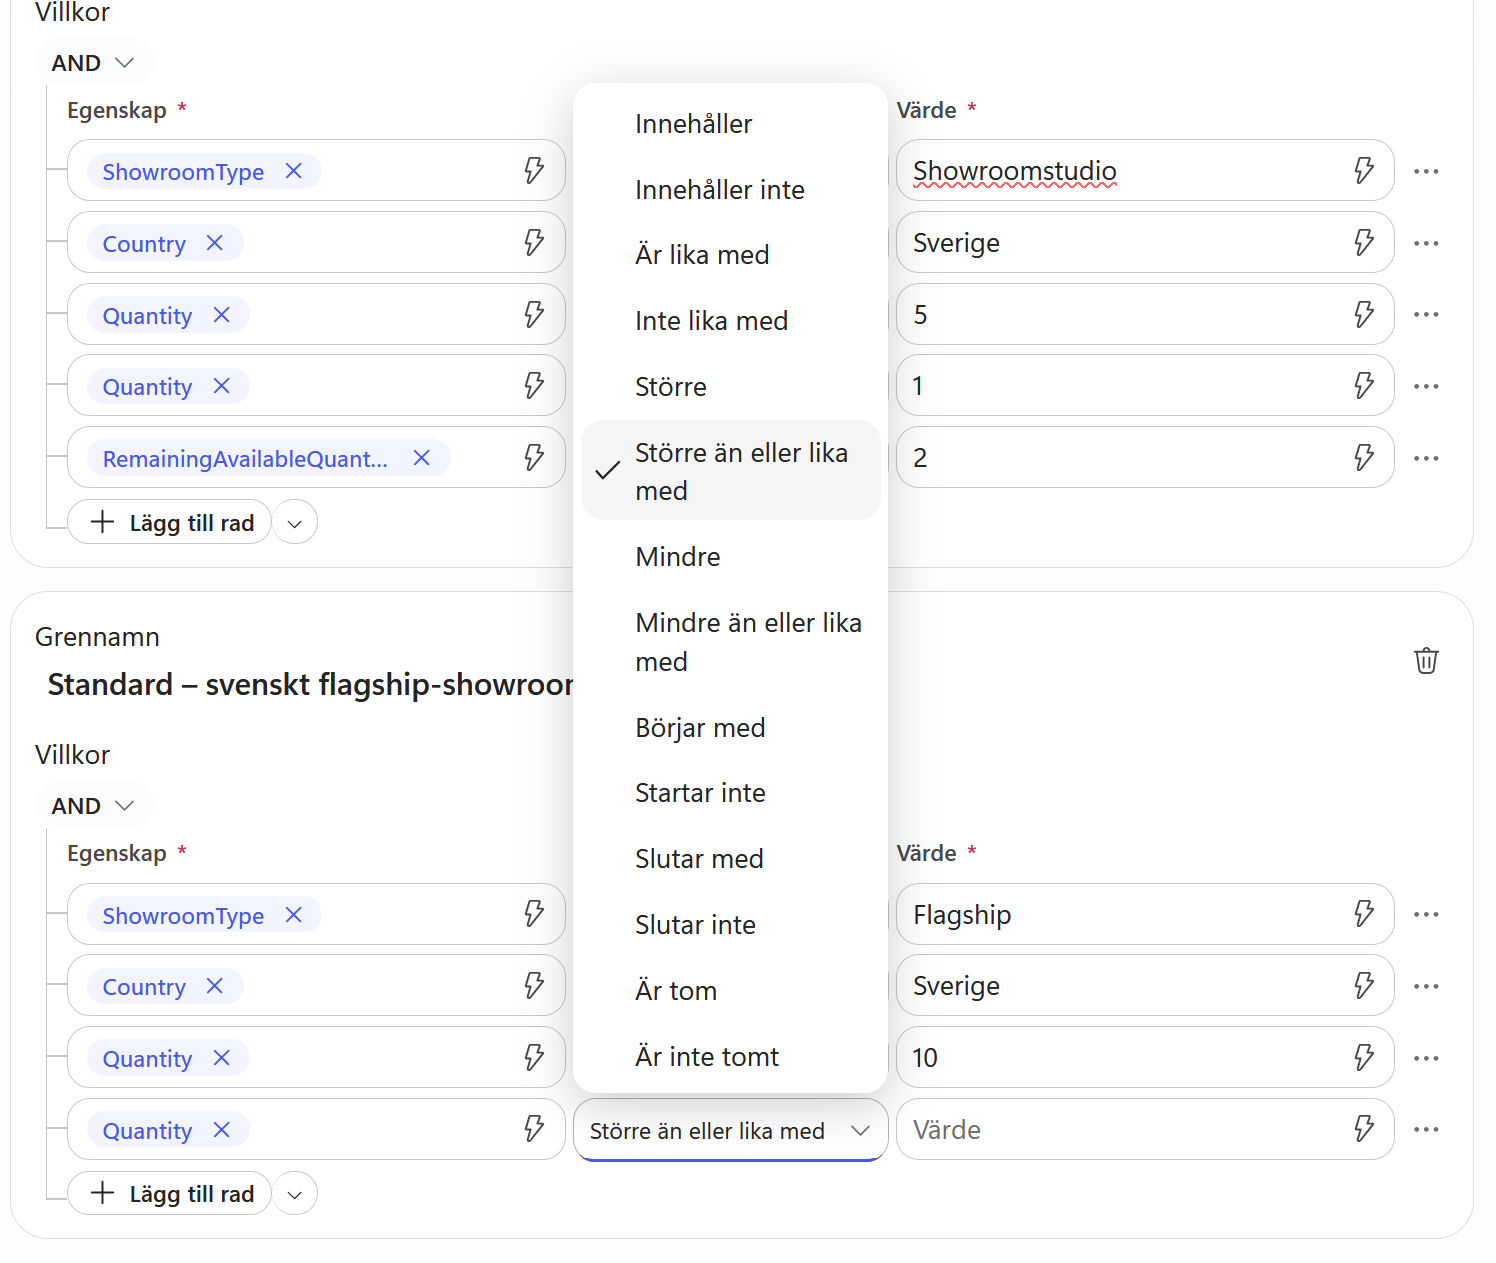Click lightning icon in the RemainingAvailableQuant... property field
Screen dimensions: 1496x1263
[535, 457]
